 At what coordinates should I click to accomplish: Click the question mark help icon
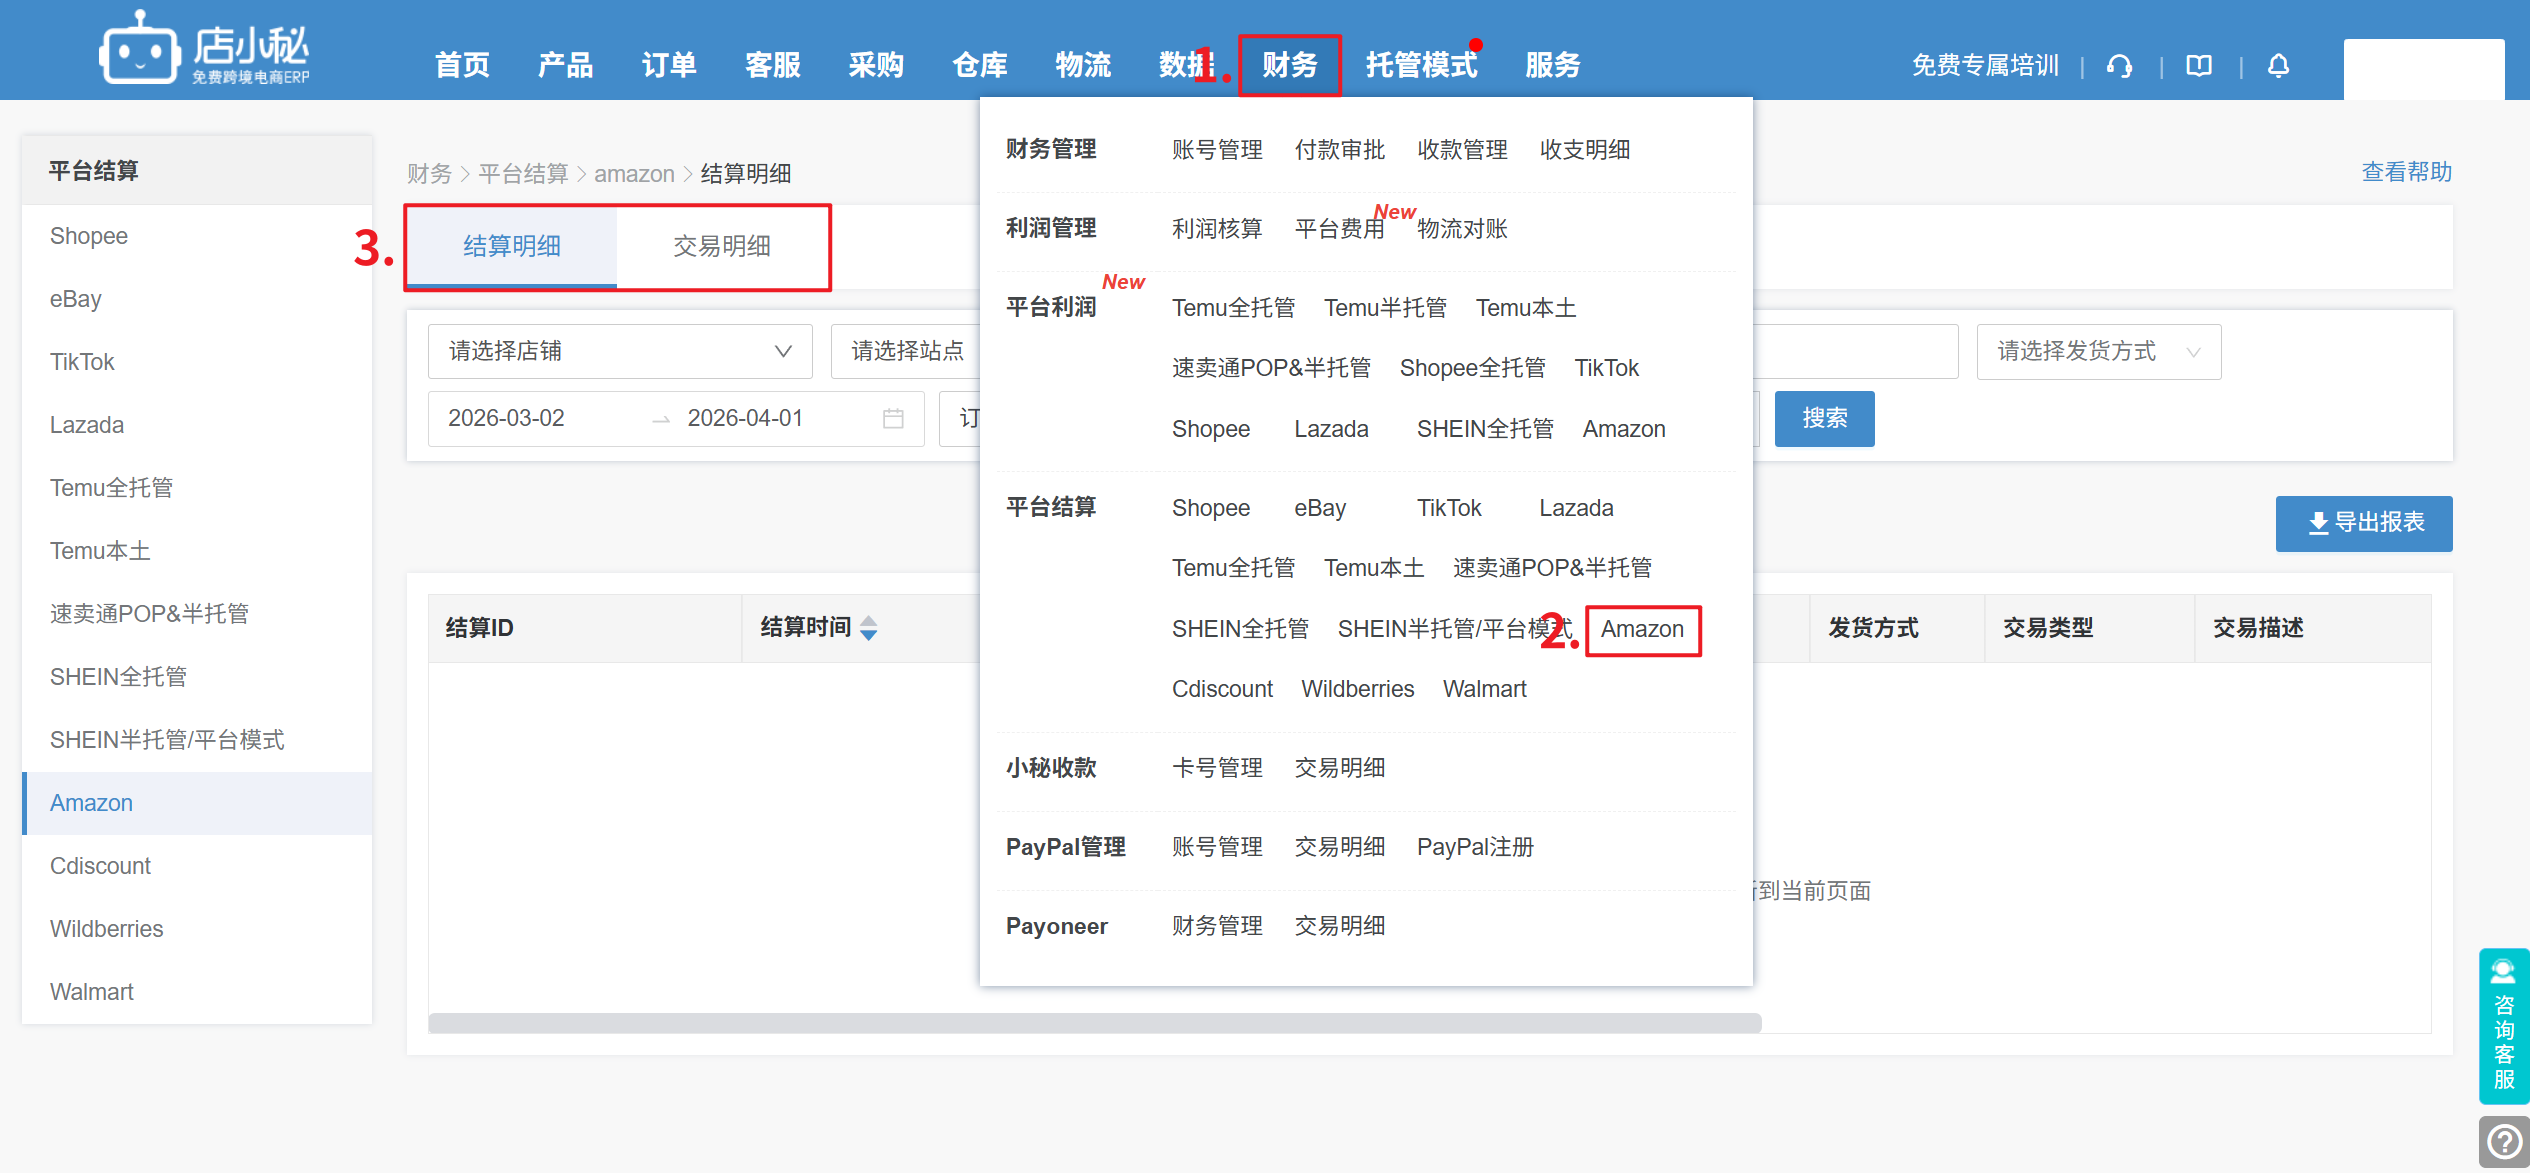(x=2504, y=1141)
